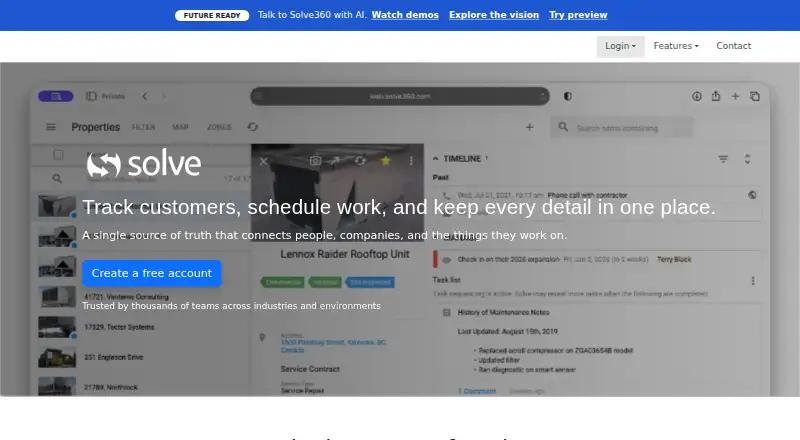Screen dimensions: 800x440
Task: Click the share arrow icon over the photo
Action: point(334,161)
